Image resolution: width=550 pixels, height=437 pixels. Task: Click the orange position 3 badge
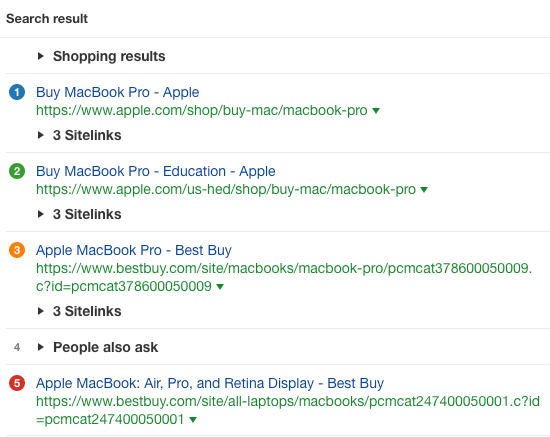tap(17, 250)
